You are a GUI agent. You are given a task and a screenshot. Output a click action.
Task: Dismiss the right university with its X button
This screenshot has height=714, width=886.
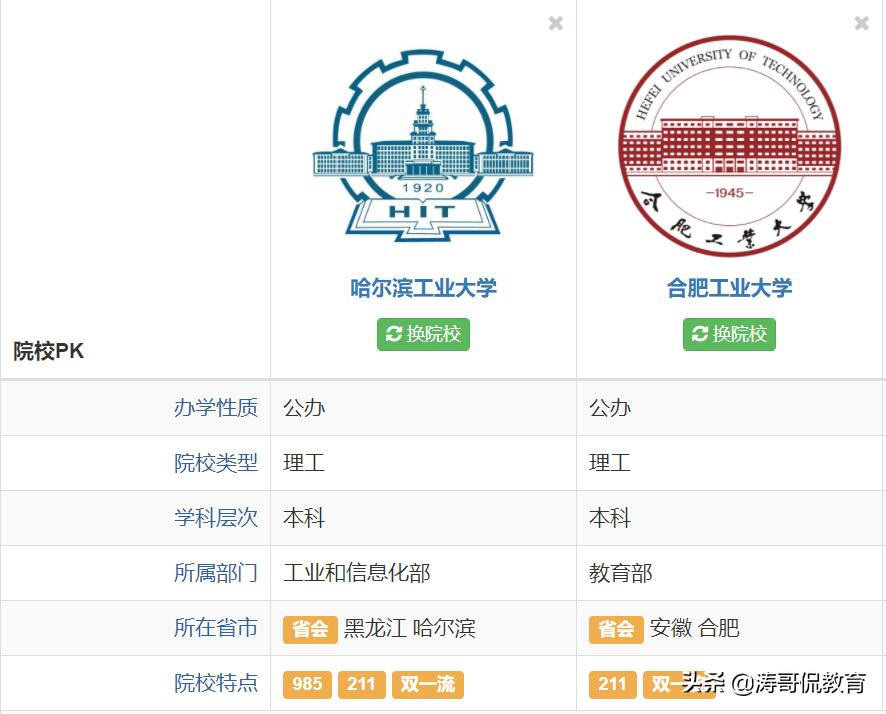pyautogui.click(x=862, y=23)
